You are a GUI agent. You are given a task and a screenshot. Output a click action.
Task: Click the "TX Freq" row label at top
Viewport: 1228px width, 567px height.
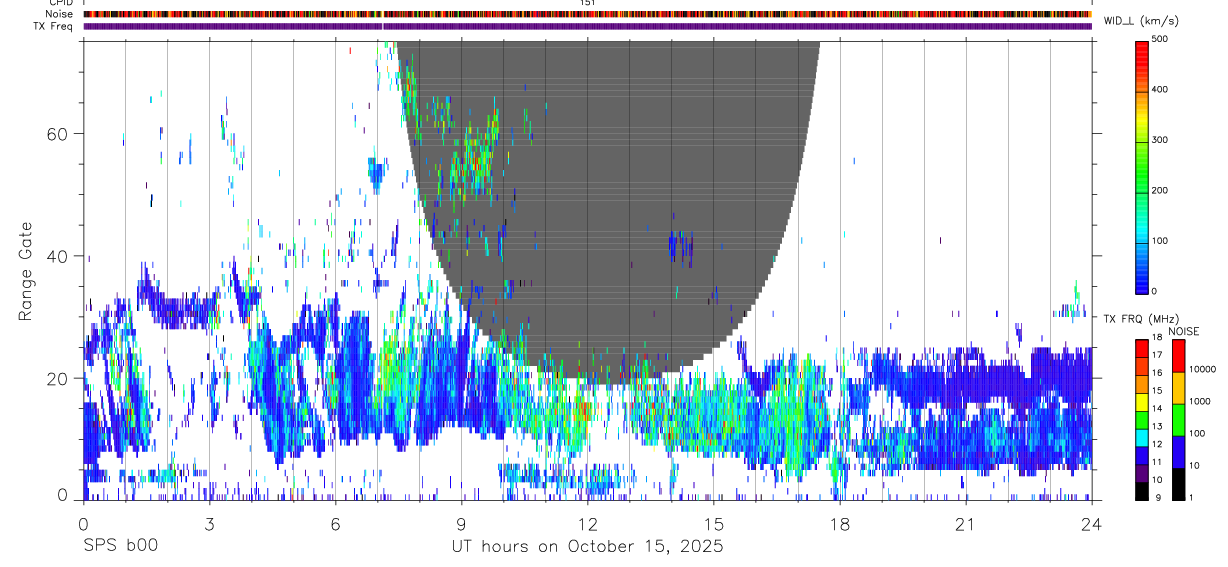point(53,26)
